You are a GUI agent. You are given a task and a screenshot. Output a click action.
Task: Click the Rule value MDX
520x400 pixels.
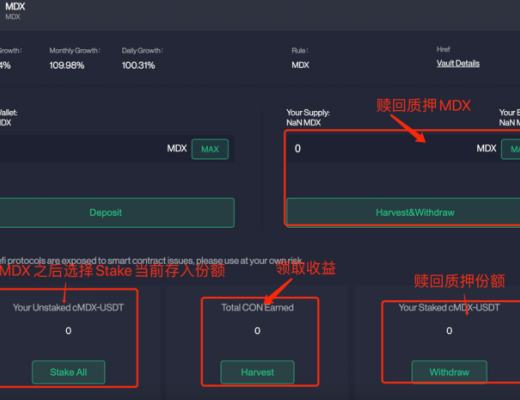point(300,65)
